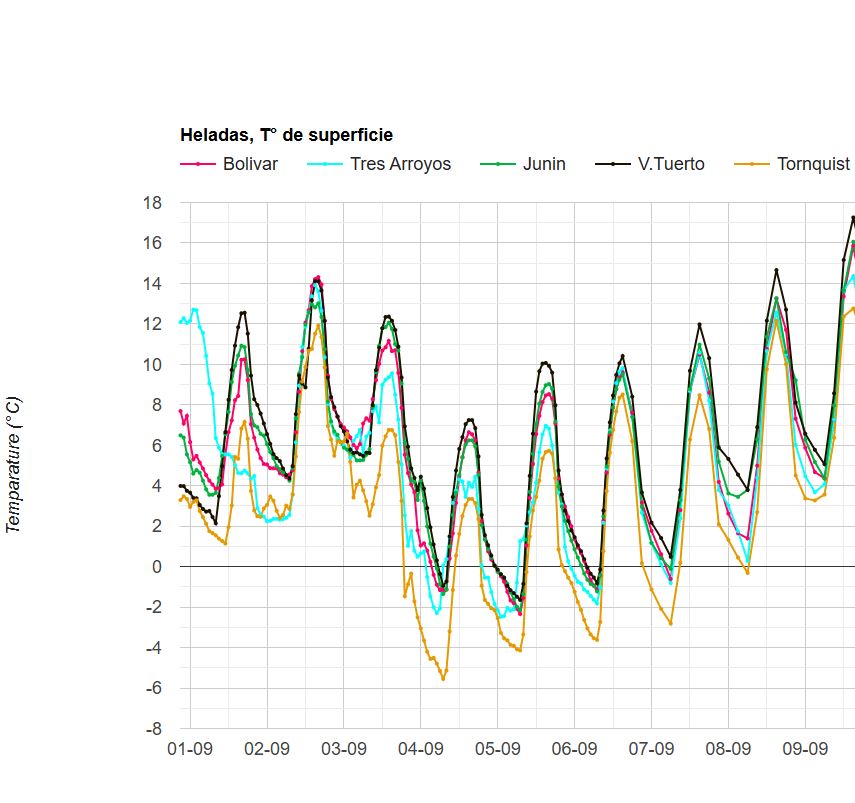Click the 01-09 date label
Image resolution: width=855 pixels, height=803 pixels.
(190, 749)
